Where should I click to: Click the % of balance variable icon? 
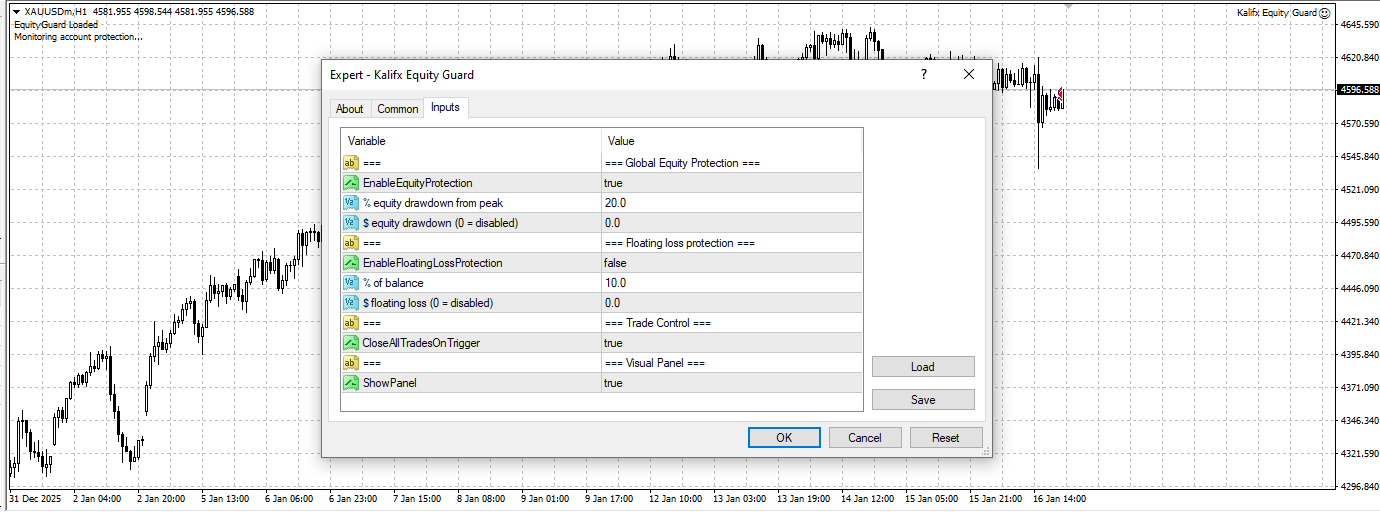[351, 283]
